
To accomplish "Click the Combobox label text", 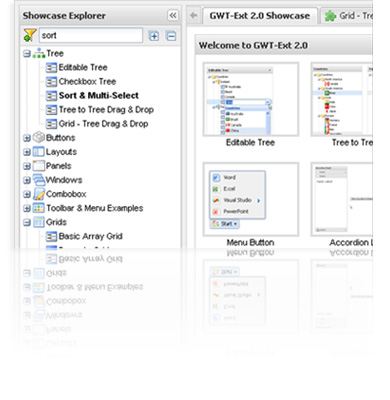I will (66, 194).
